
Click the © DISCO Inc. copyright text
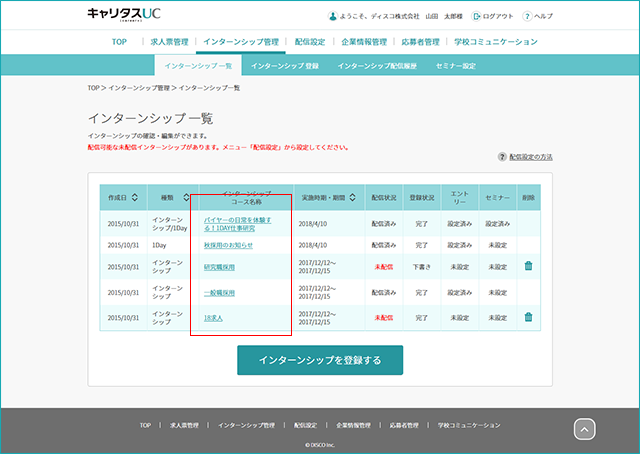tap(320, 445)
